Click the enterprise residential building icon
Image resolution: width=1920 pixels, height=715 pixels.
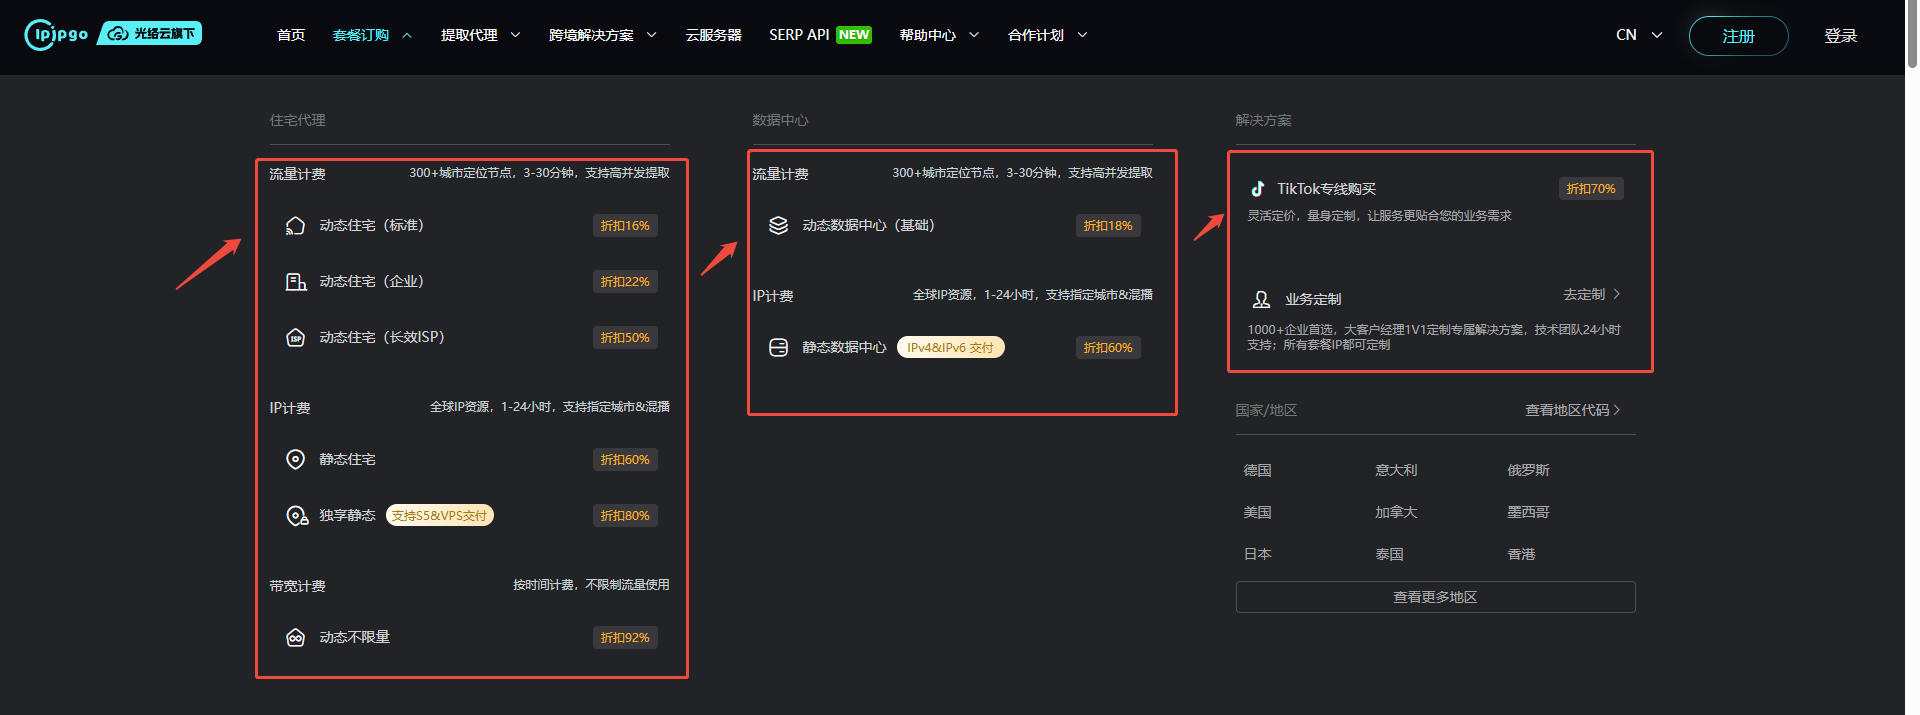pos(295,282)
